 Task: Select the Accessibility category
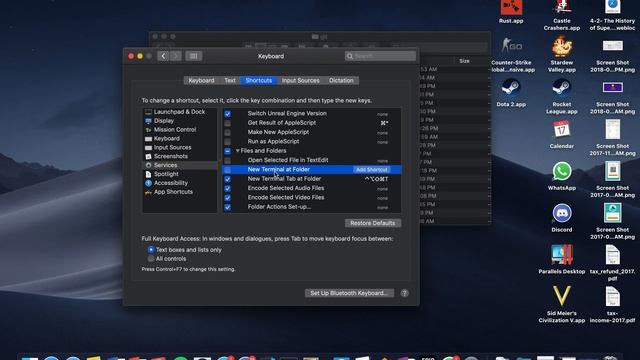[171, 183]
